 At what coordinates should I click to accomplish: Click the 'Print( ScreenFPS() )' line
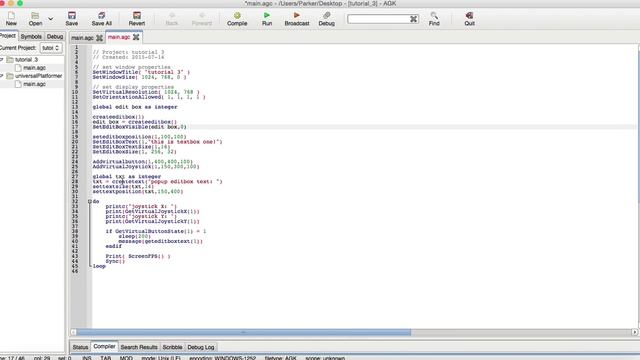click(138, 256)
